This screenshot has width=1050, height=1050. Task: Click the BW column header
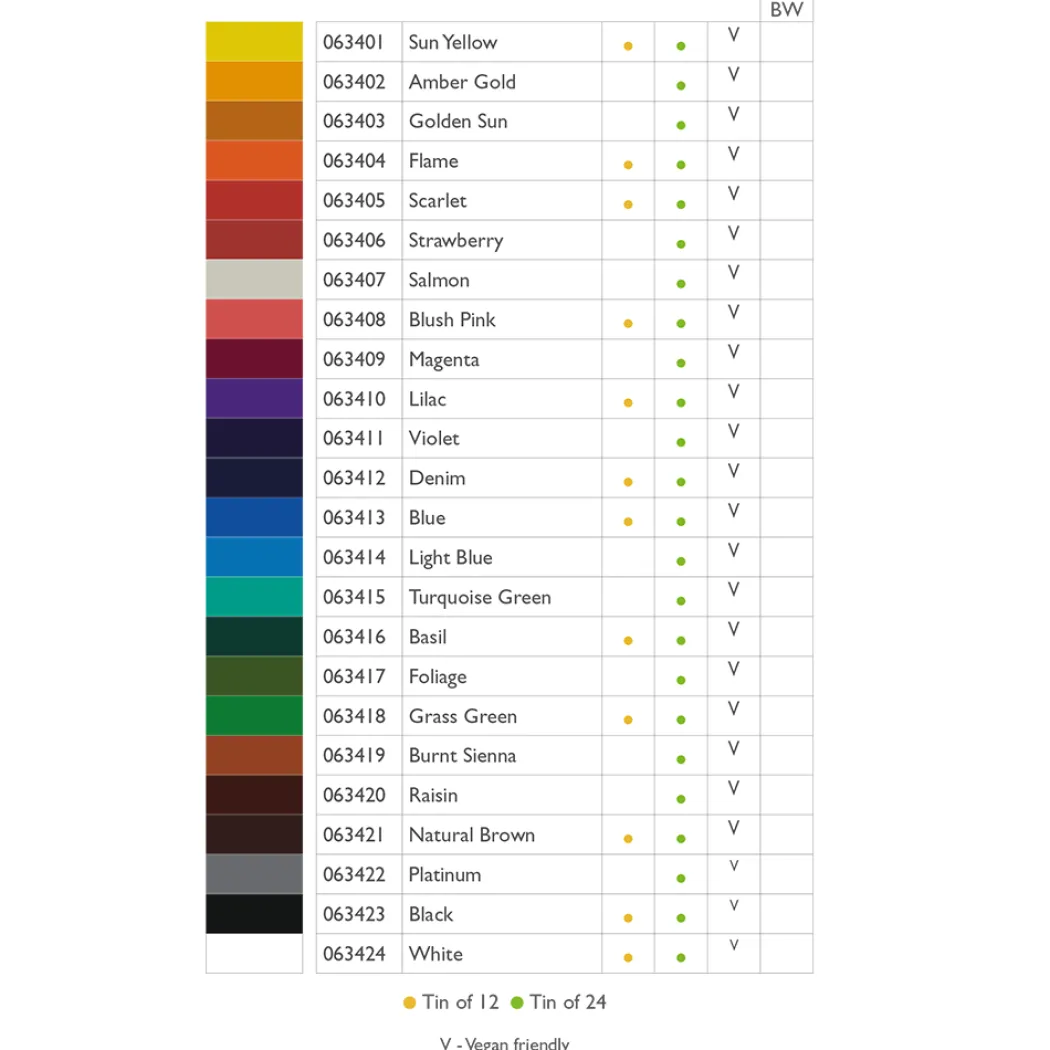coord(787,10)
